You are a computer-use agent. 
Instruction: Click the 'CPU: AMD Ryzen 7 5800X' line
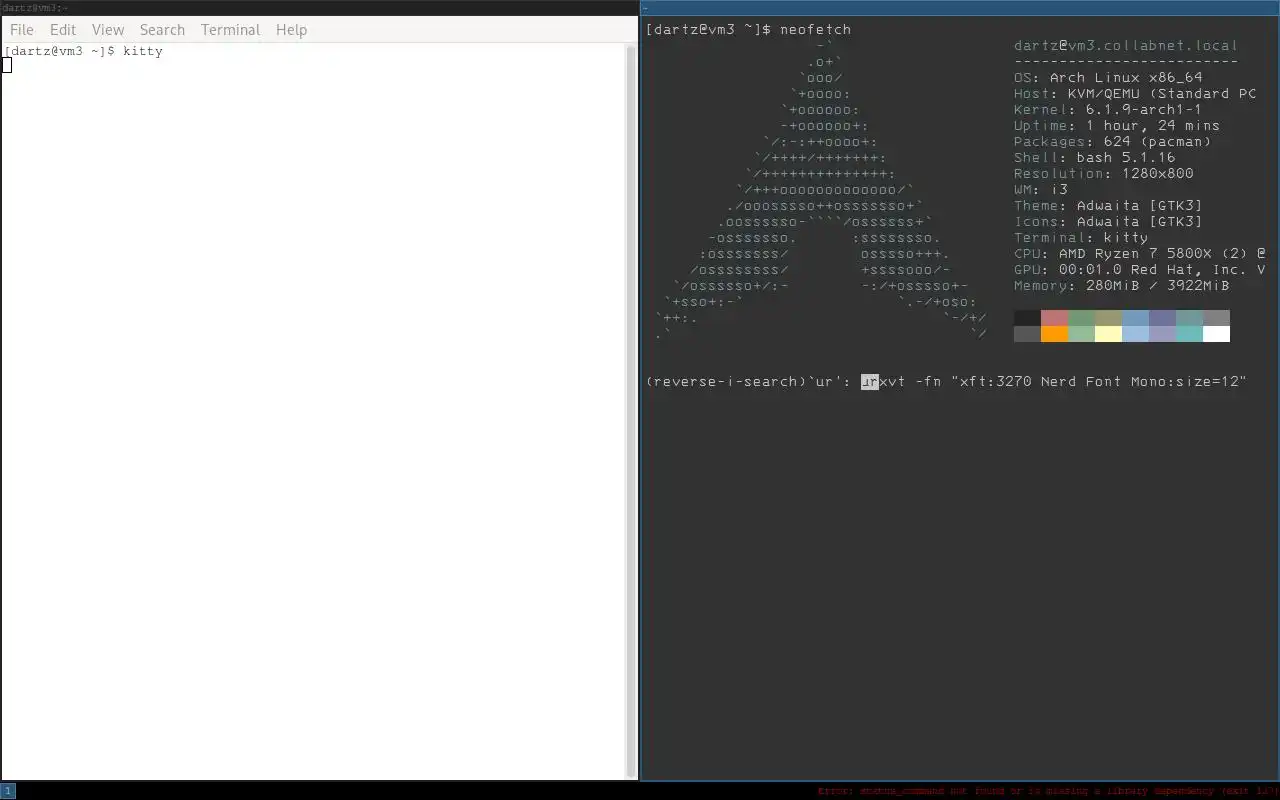1139,254
